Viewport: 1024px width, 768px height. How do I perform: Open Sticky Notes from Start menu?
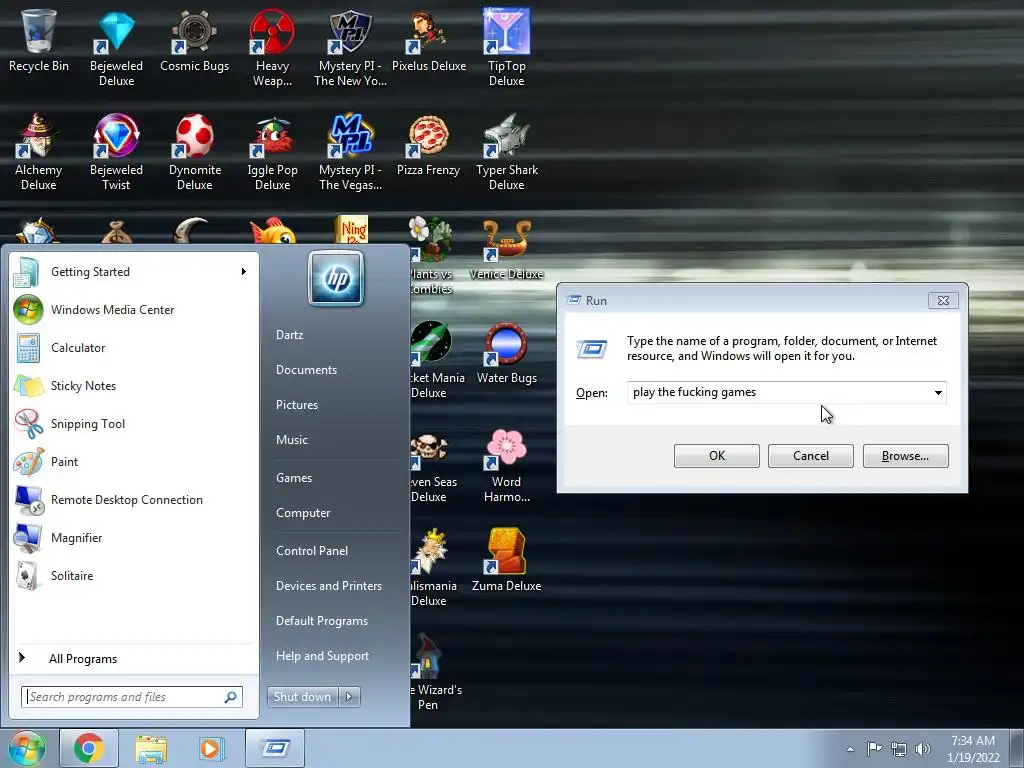pos(134,385)
